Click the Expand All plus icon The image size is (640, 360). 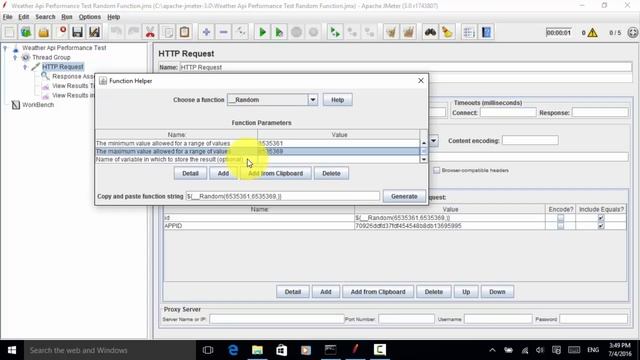(206, 32)
